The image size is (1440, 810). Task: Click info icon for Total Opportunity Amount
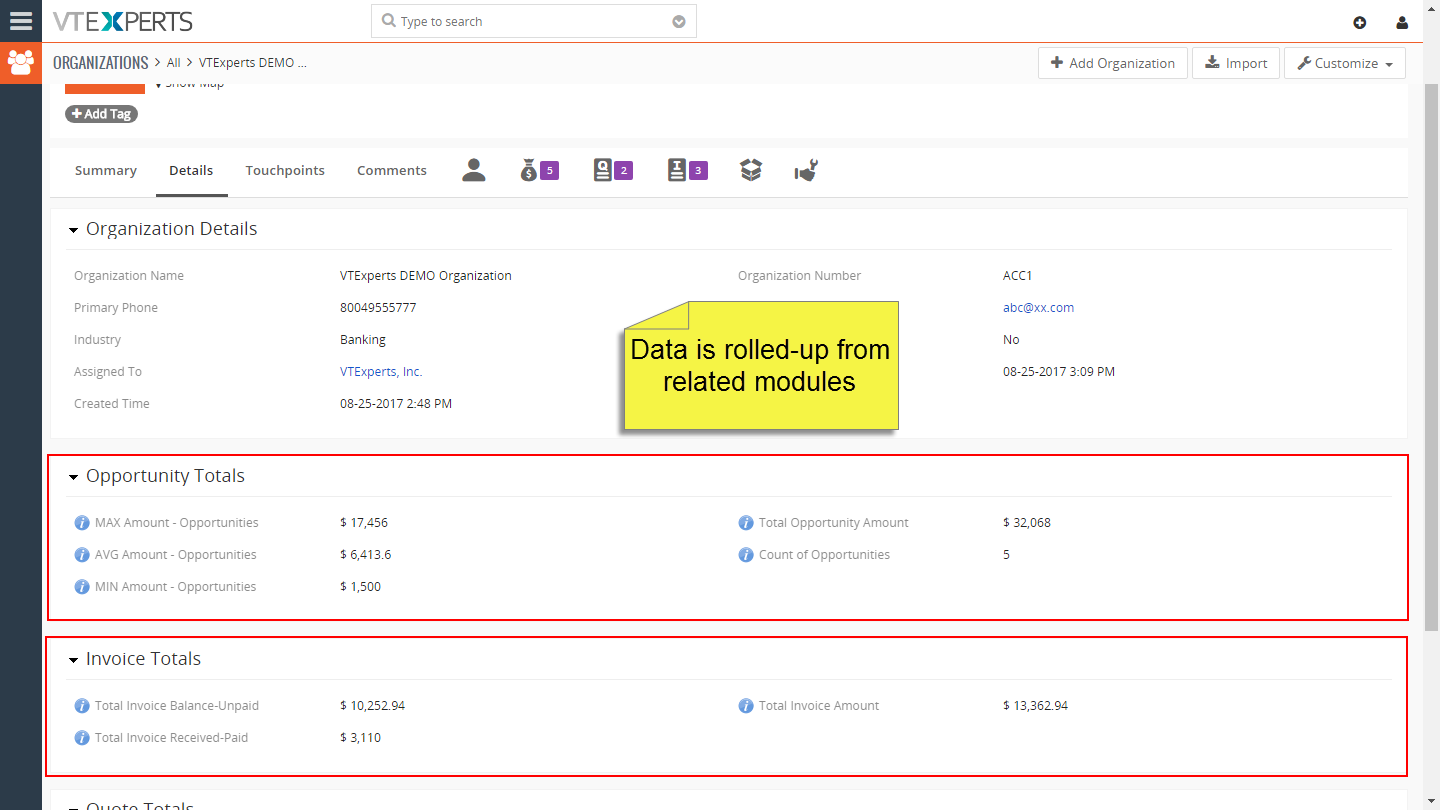(746, 523)
